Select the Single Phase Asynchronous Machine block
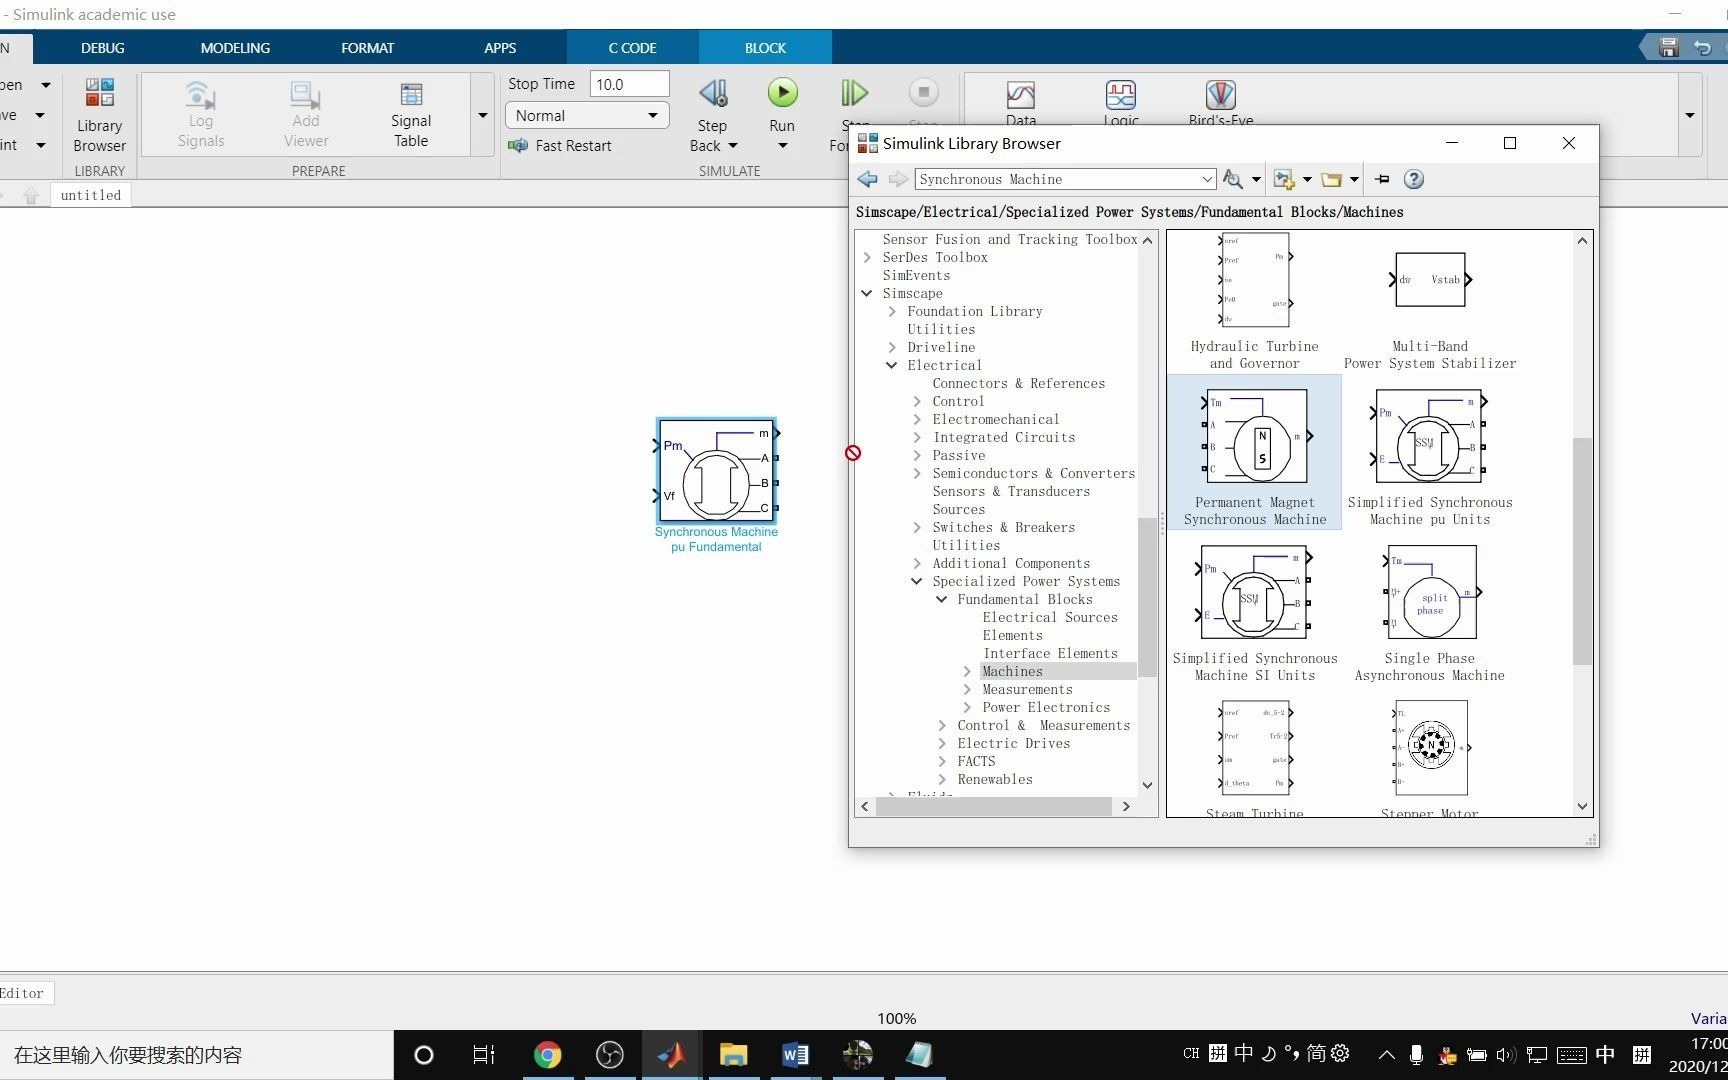 click(1430, 611)
